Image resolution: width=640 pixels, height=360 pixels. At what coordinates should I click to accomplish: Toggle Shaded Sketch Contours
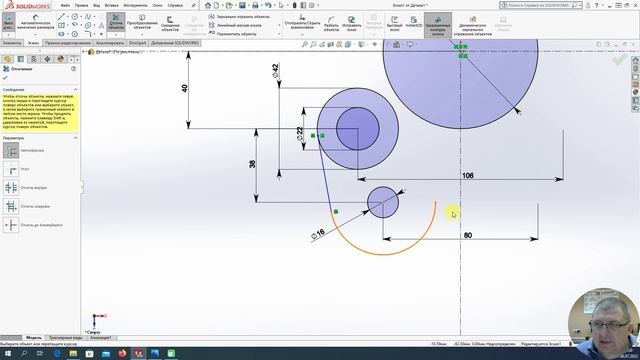[438, 25]
